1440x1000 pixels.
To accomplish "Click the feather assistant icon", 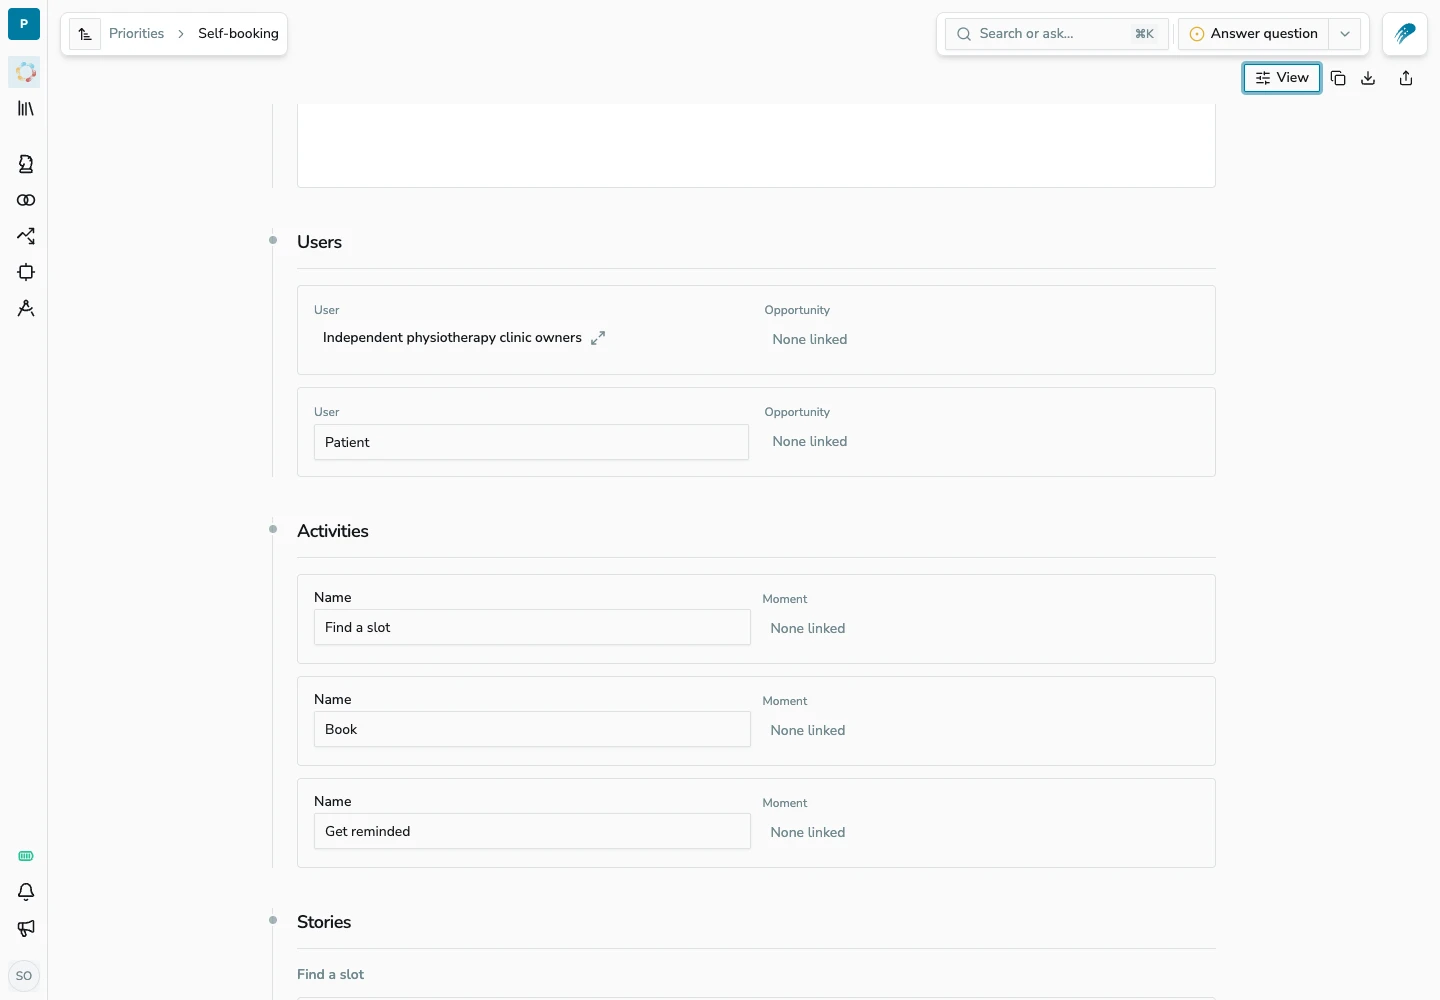I will coord(1405,34).
